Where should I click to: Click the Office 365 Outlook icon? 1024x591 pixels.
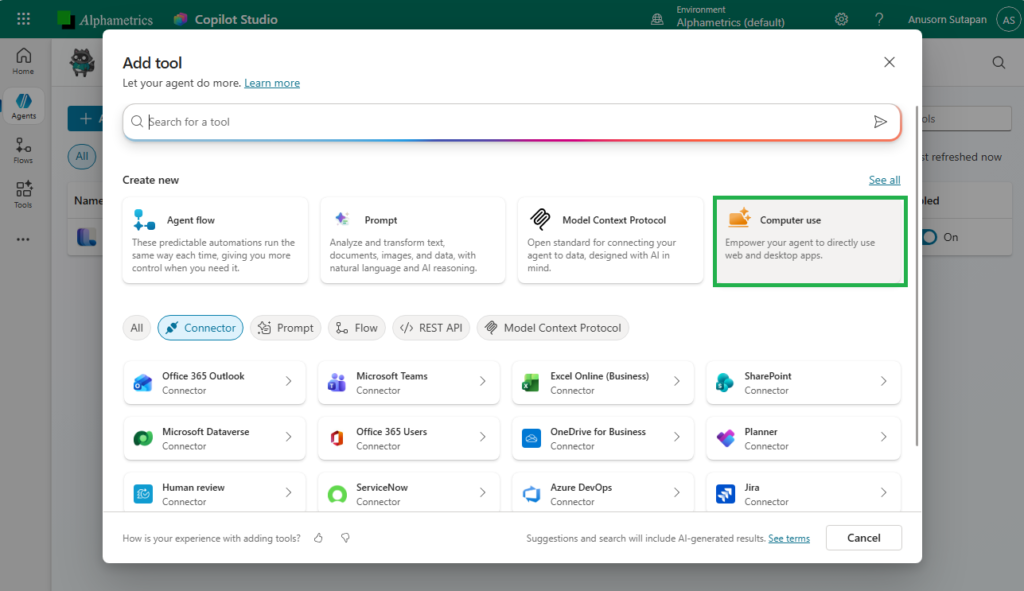[x=143, y=383]
